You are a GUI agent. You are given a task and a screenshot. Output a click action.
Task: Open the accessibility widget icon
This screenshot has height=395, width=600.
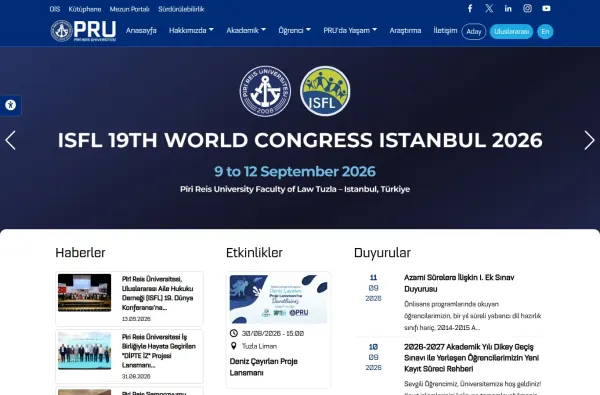coord(10,105)
